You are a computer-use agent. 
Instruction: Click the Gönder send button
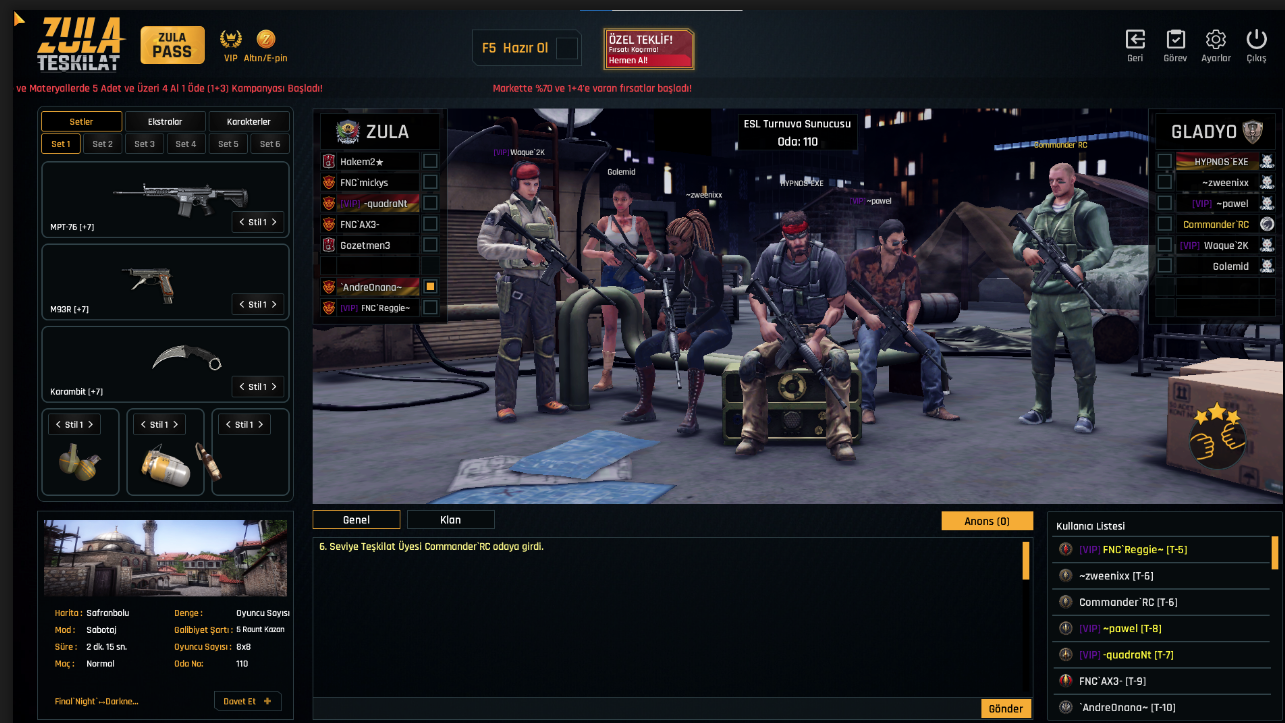point(1006,709)
